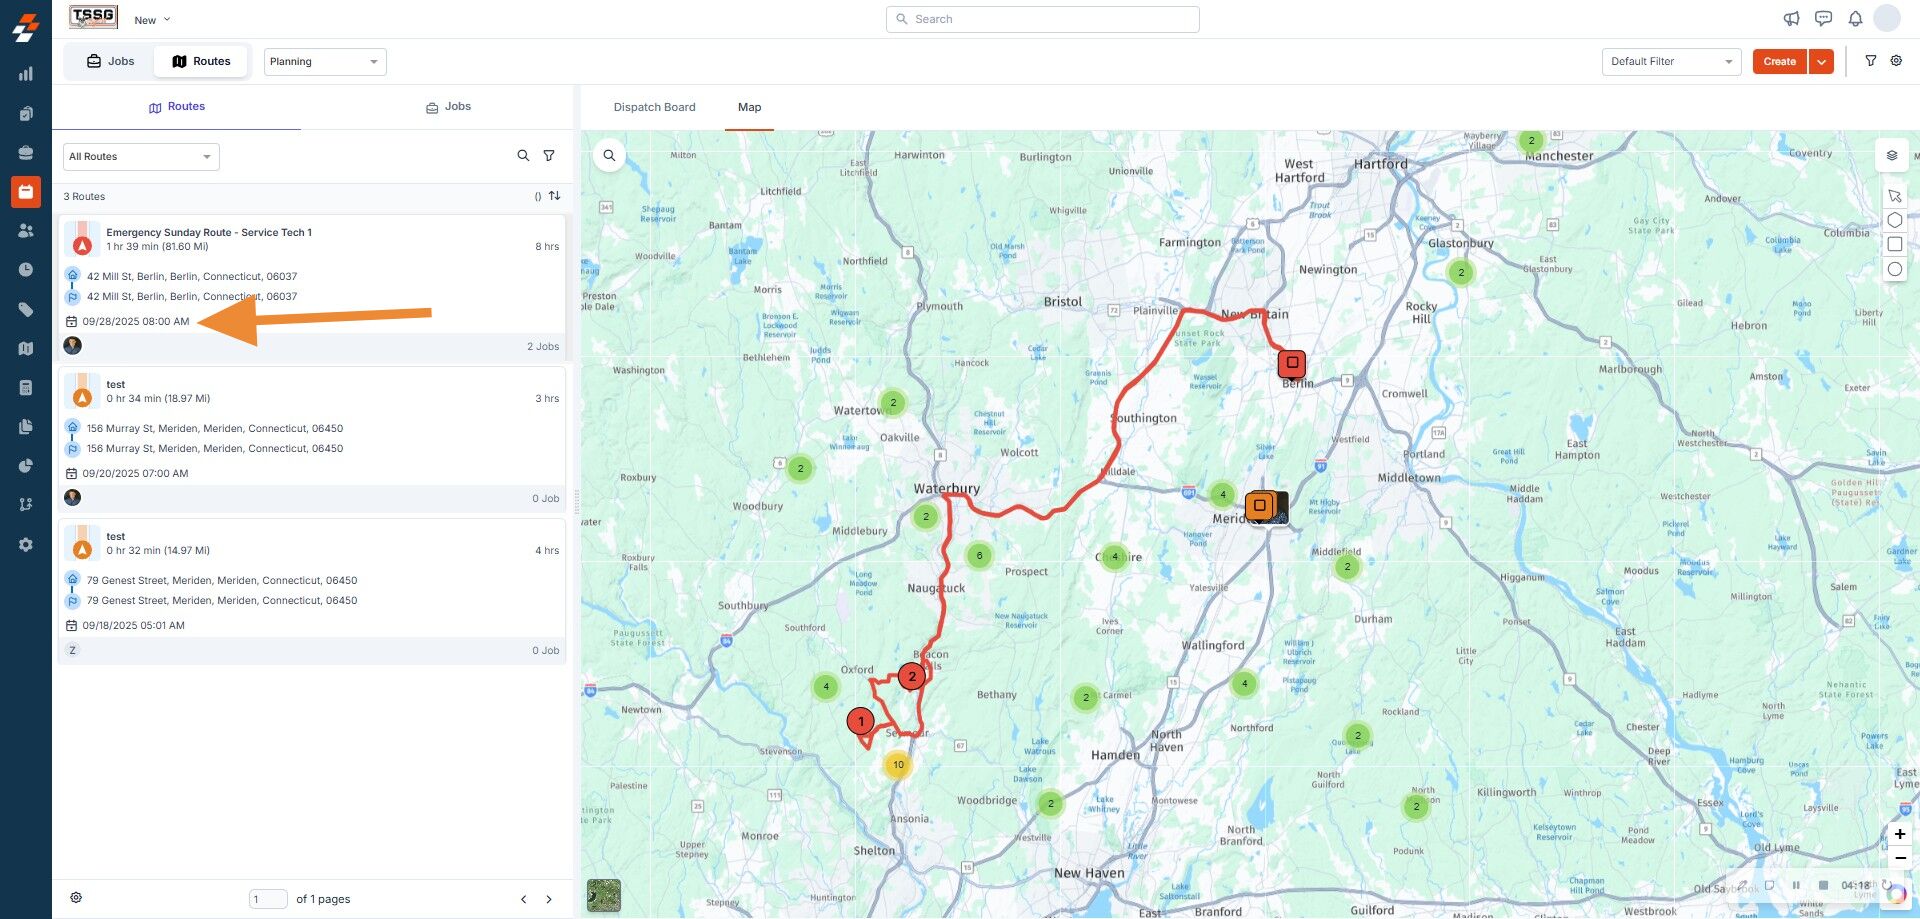This screenshot has width=1920, height=919.
Task: Search routes with the magnifier icon in list panel
Action: pyautogui.click(x=523, y=156)
